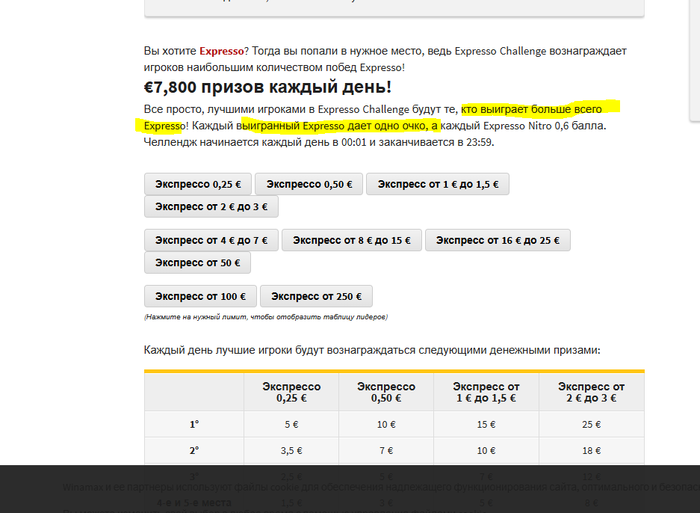The width and height of the screenshot is (700, 513).
Task: Open the Экспресс от 100 € leaderboard
Action: tap(200, 296)
